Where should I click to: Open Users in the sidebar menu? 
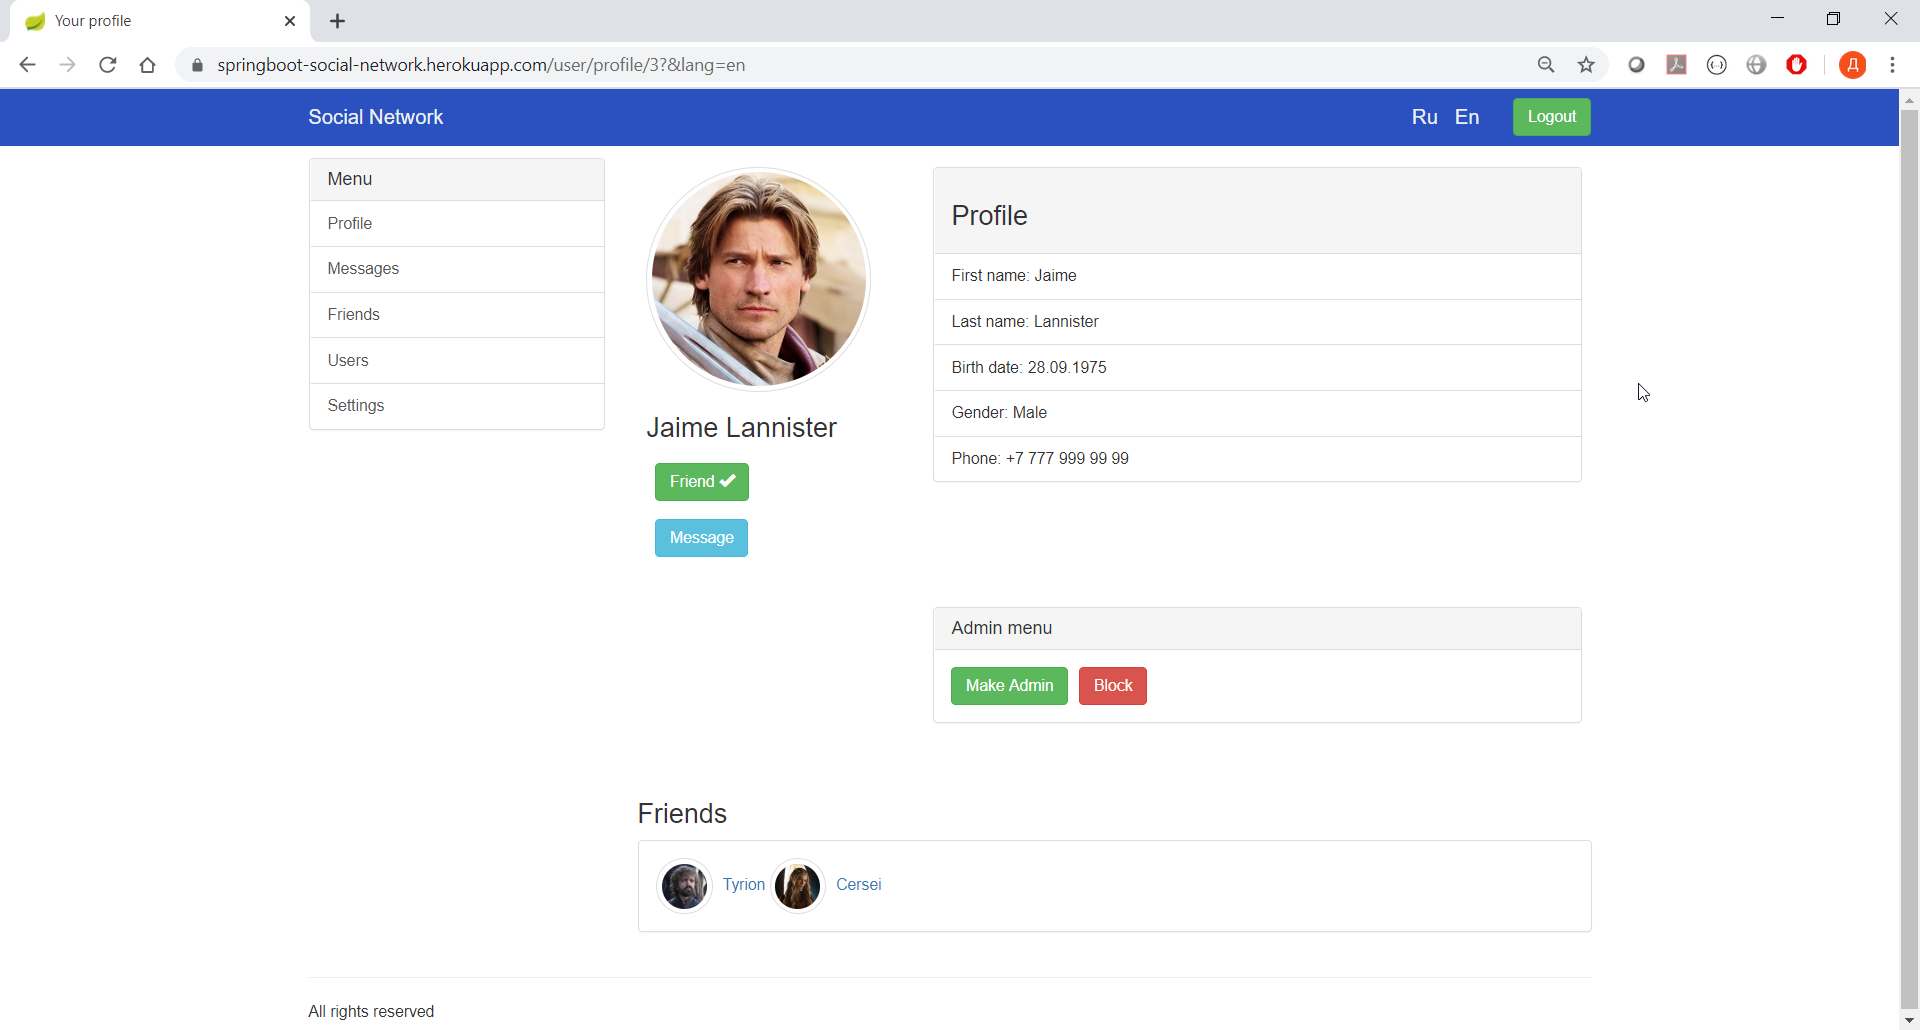click(457, 361)
